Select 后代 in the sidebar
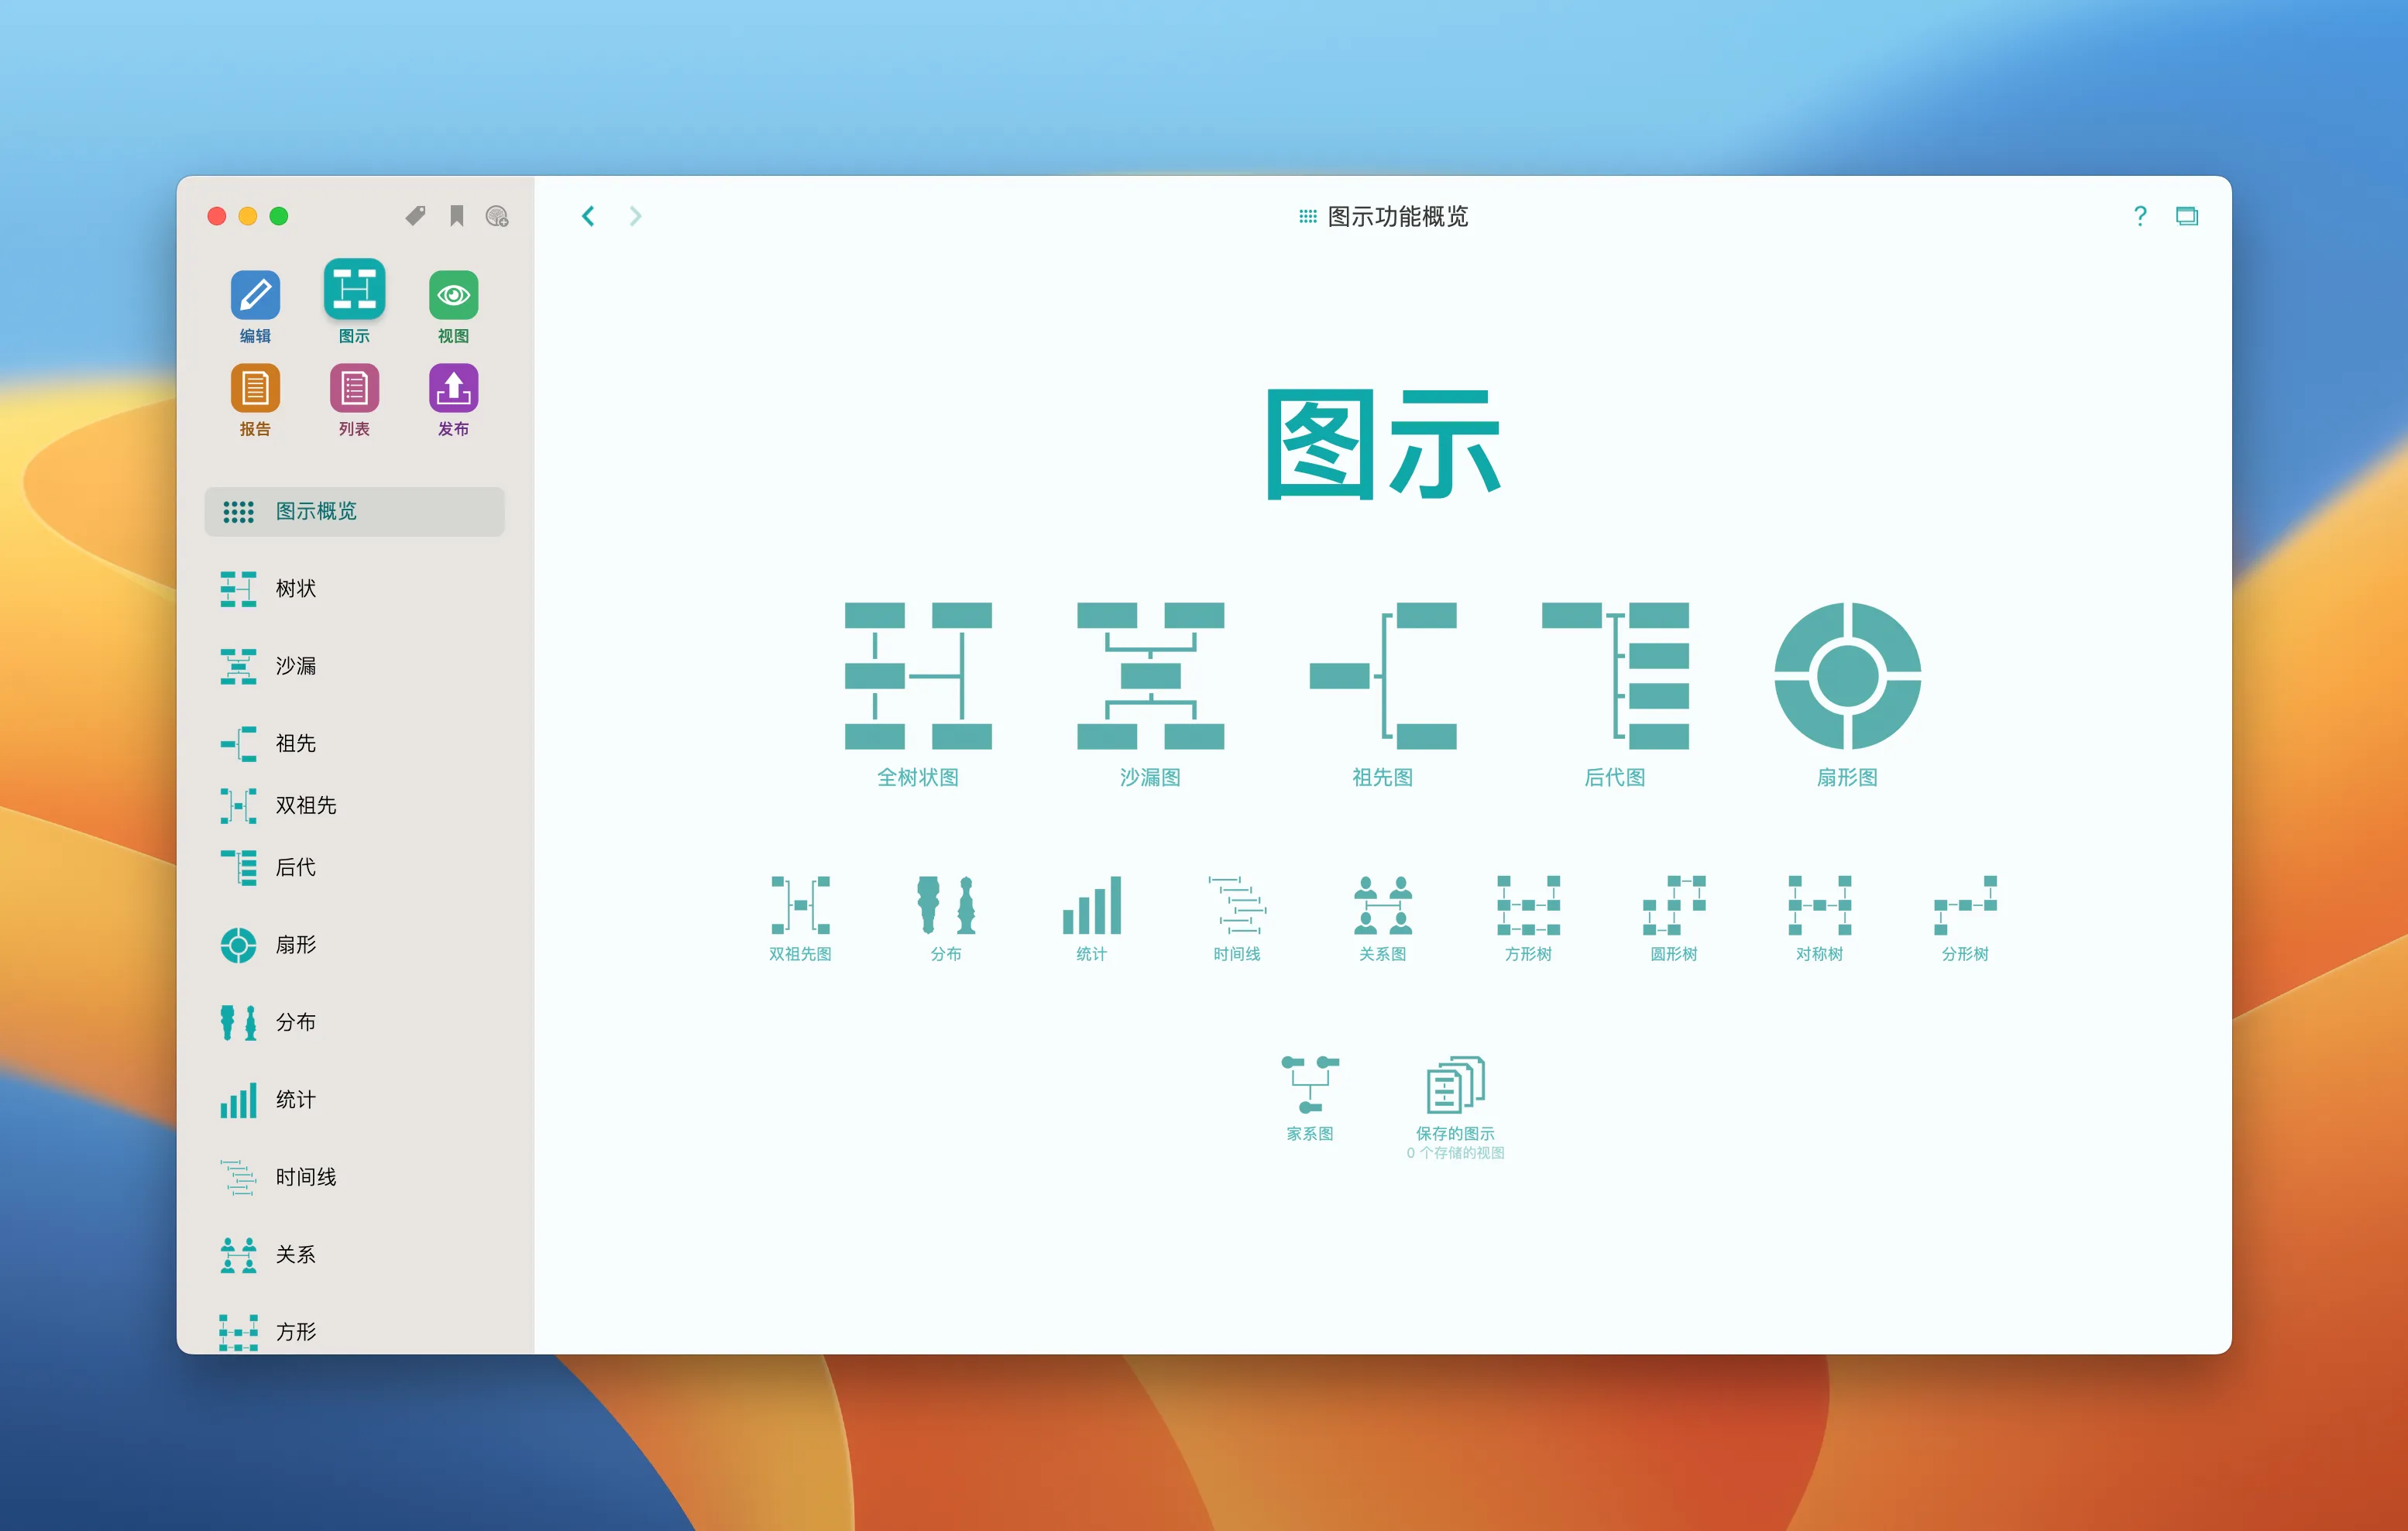 pos(295,868)
